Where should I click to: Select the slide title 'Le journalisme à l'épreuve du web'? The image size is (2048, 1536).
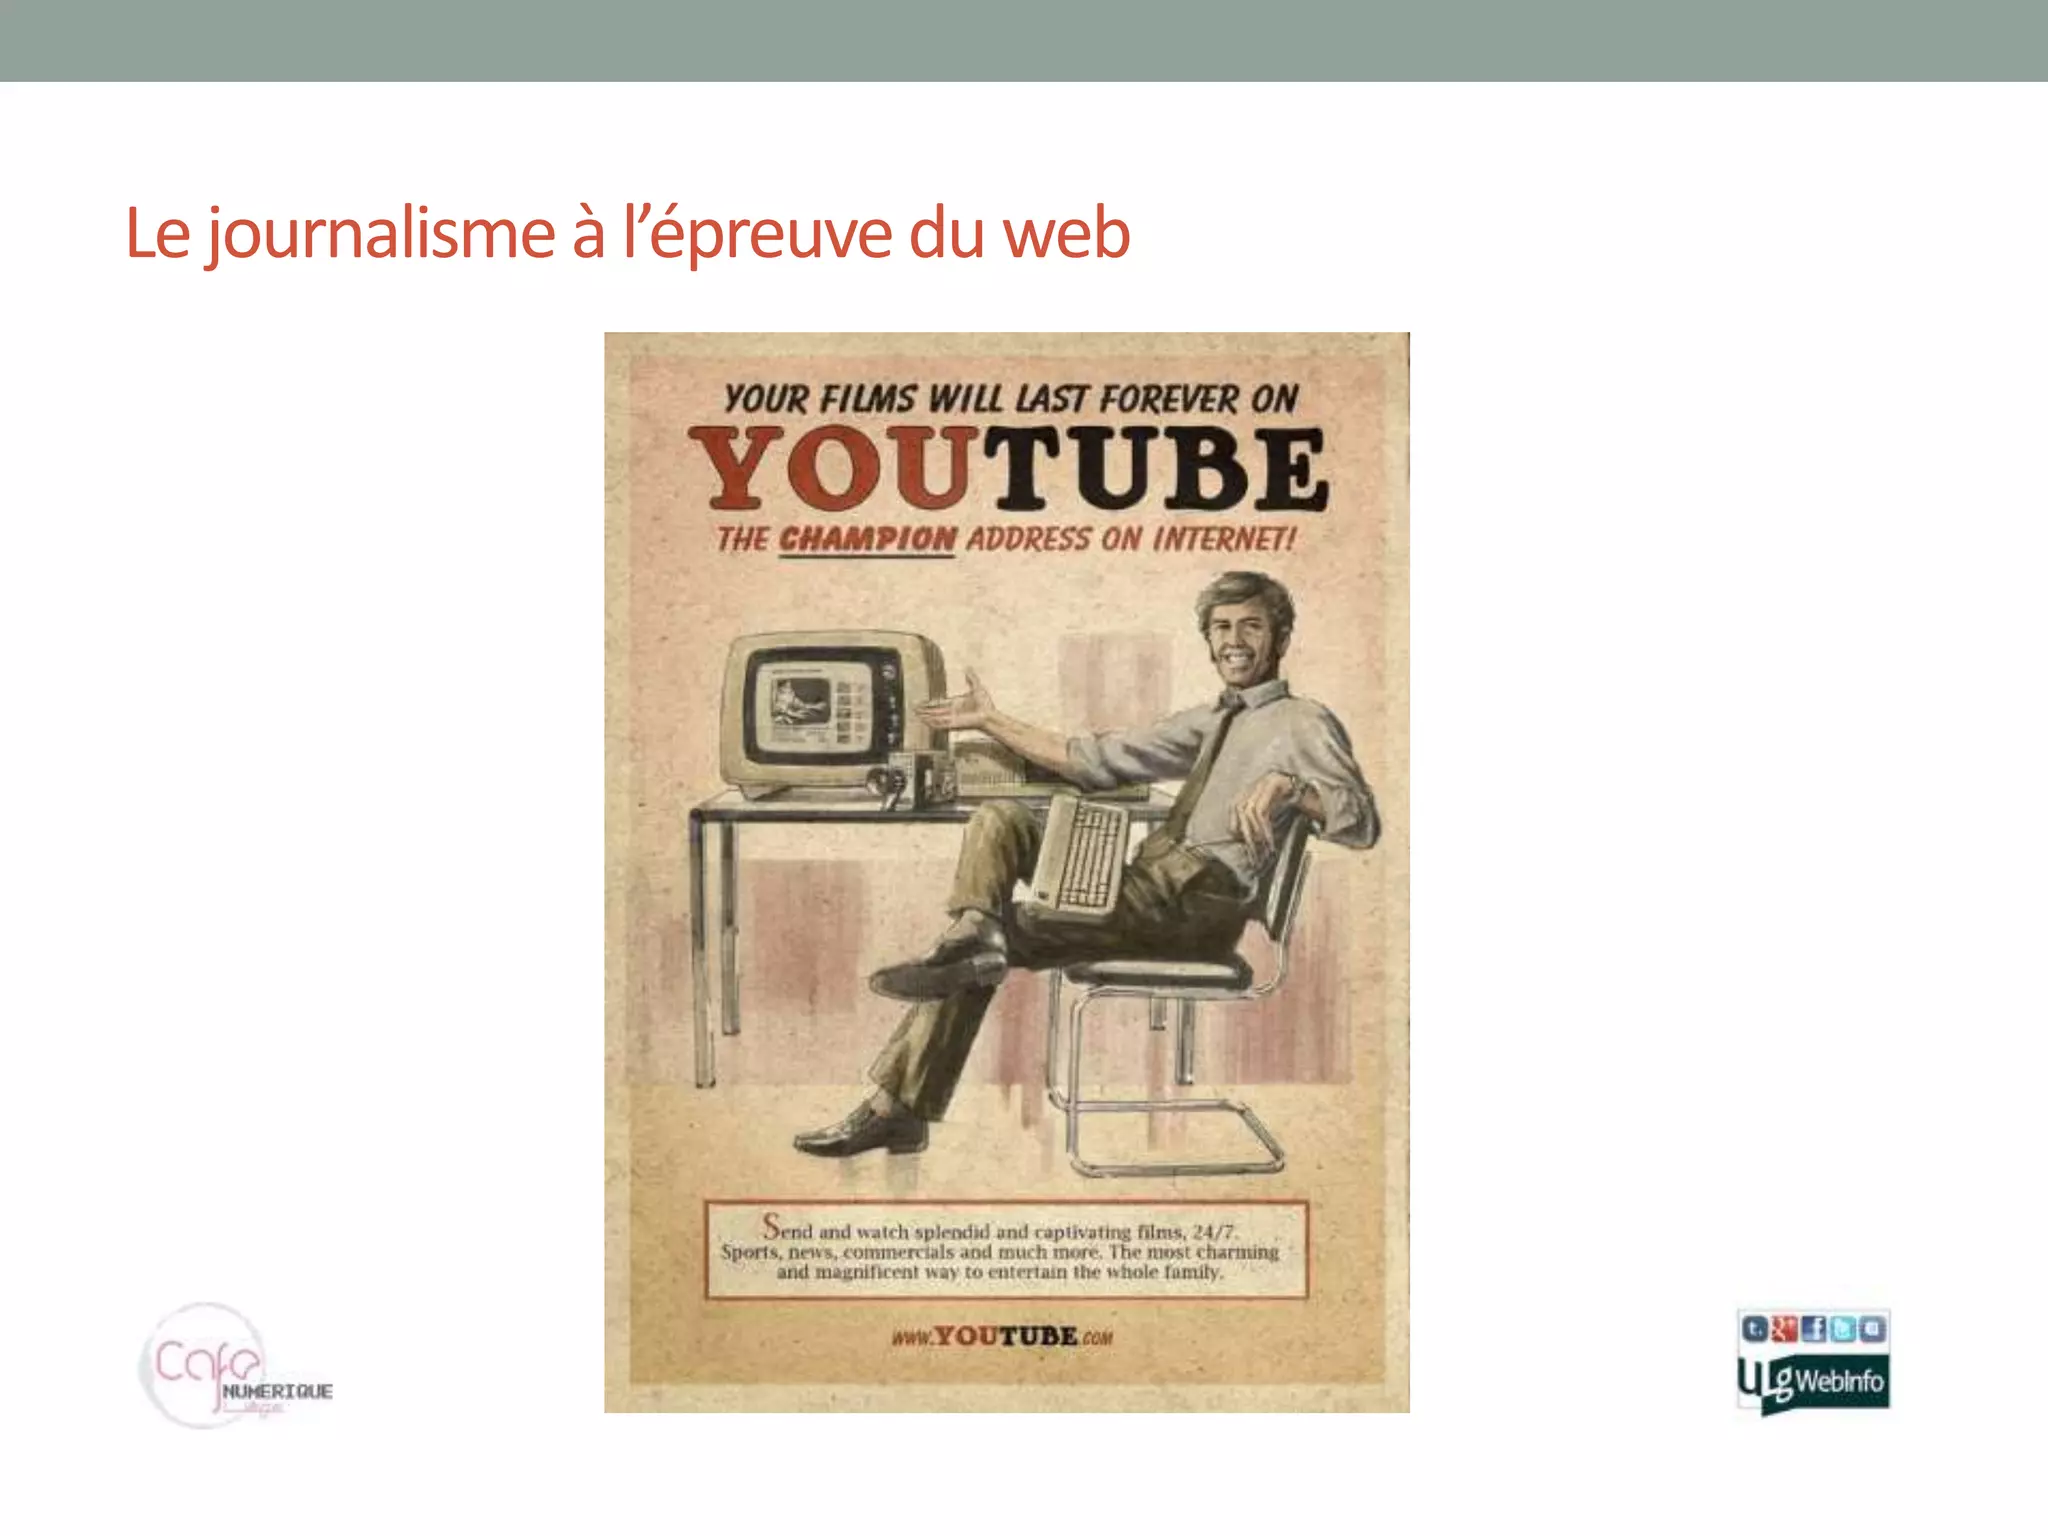[628, 233]
